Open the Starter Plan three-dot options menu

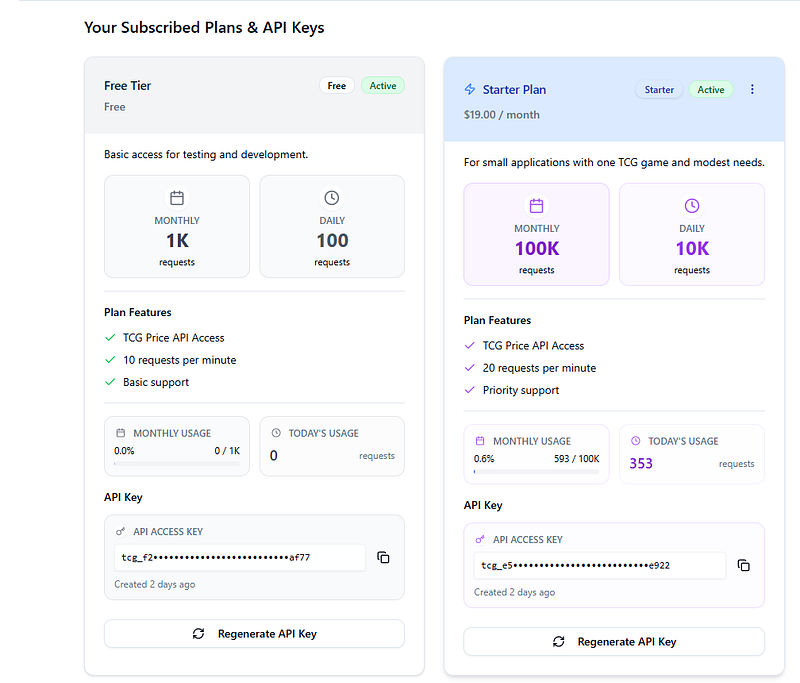click(752, 89)
